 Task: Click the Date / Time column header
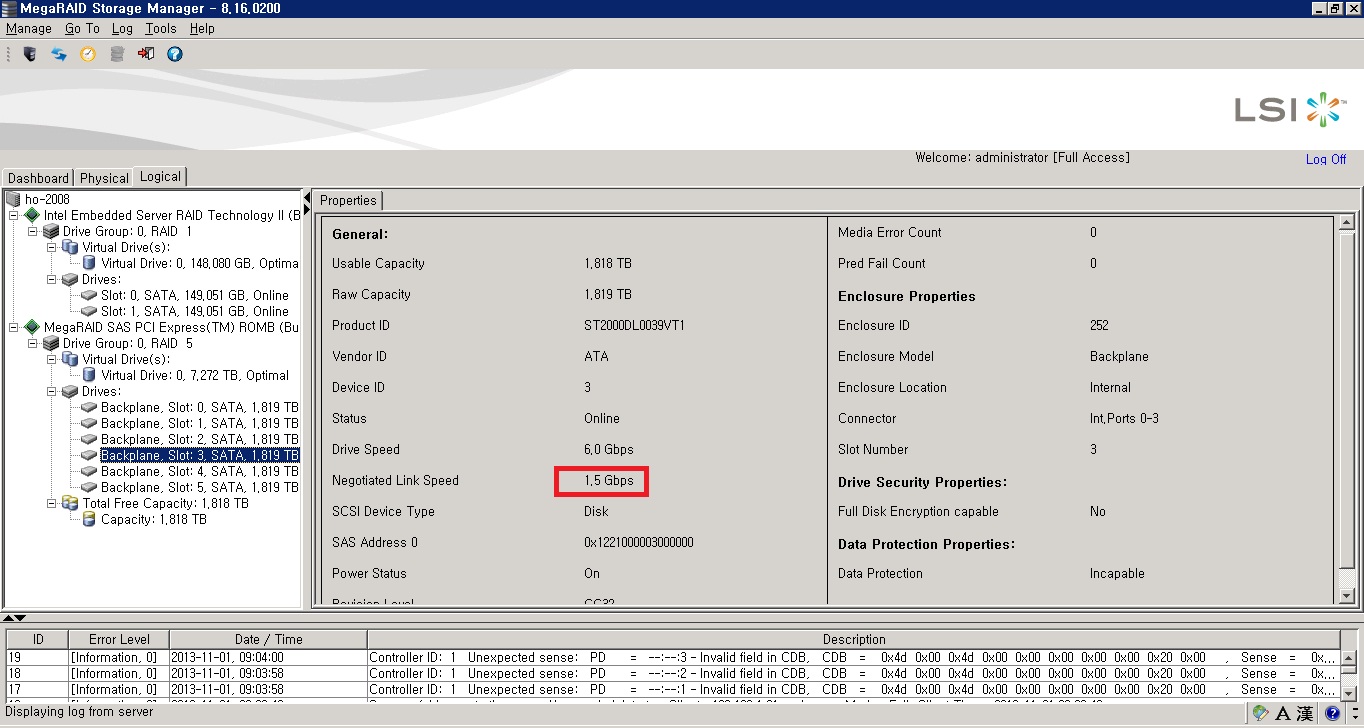[x=268, y=639]
